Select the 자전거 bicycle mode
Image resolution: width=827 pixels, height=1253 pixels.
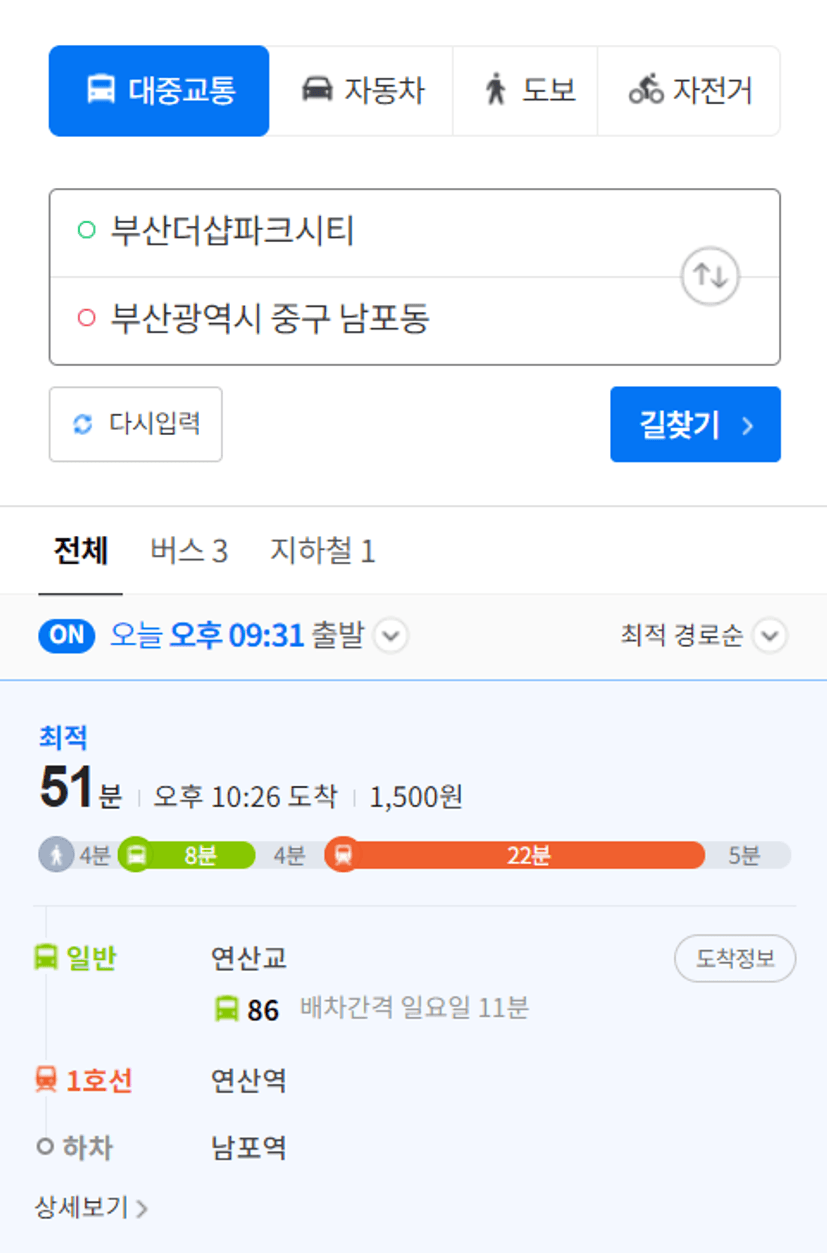tap(689, 91)
